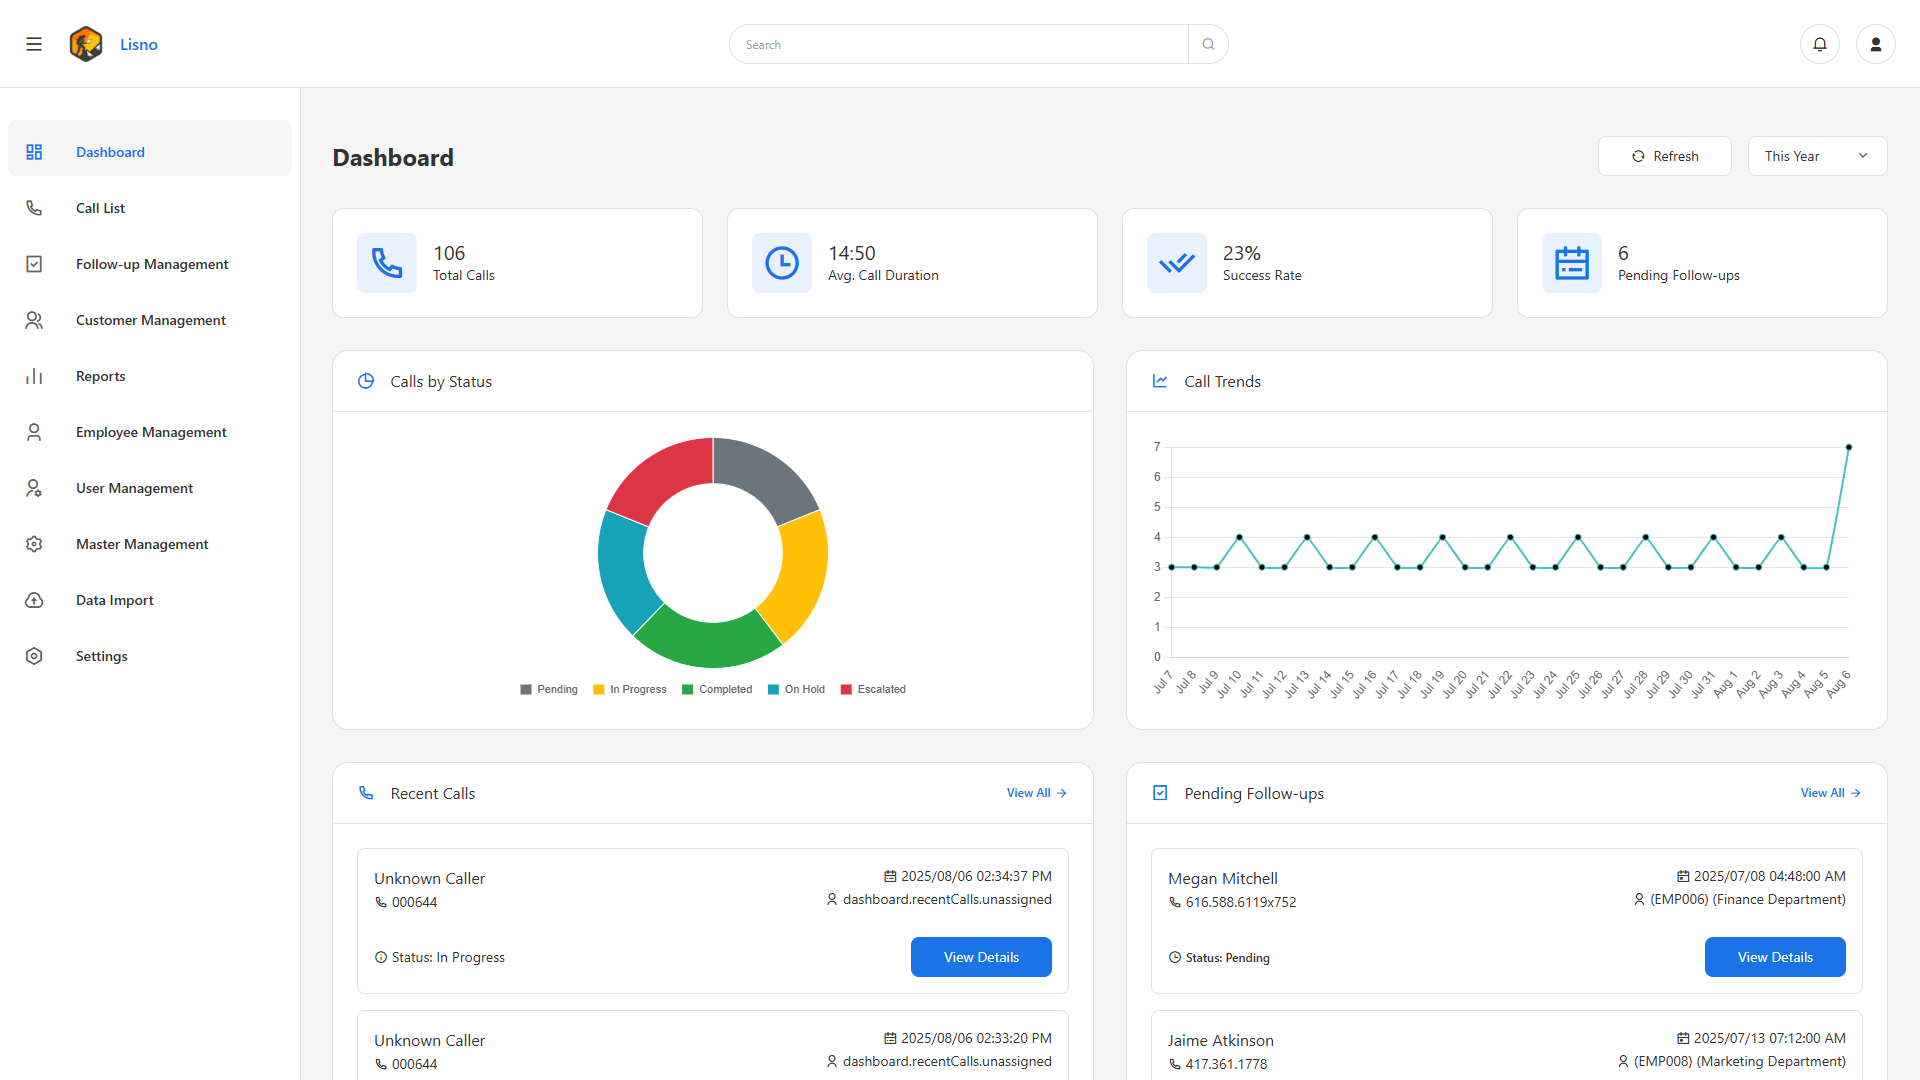Toggle the Escalated legend entry
This screenshot has height=1080, width=1920.
coord(873,689)
